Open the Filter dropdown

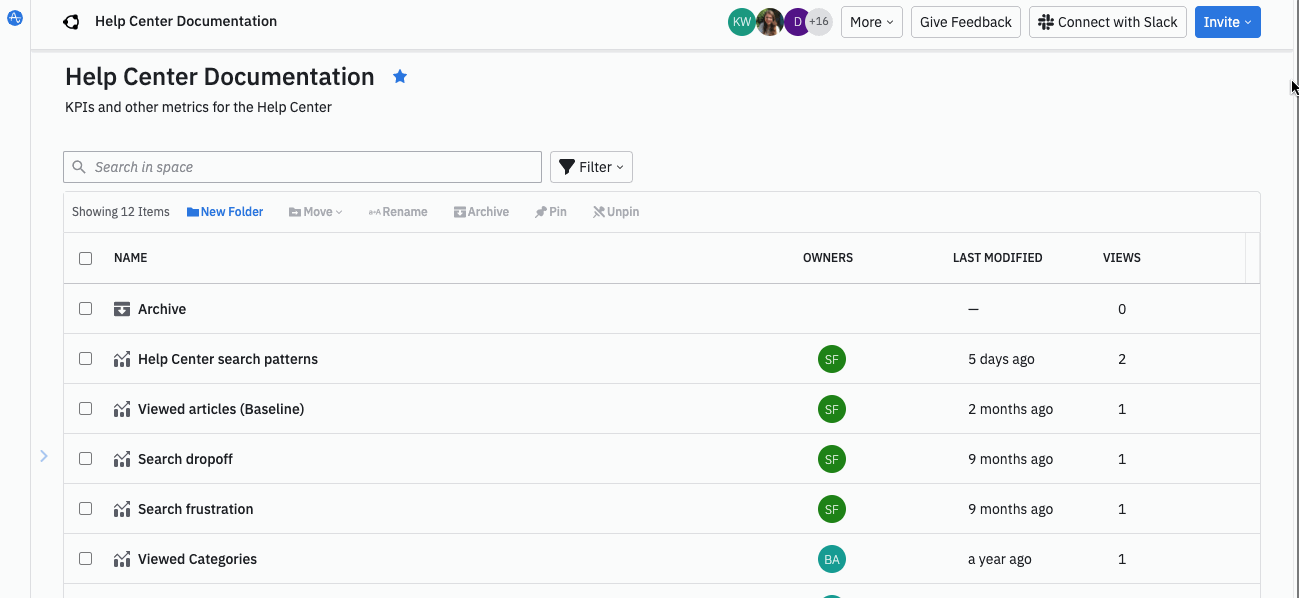click(591, 166)
